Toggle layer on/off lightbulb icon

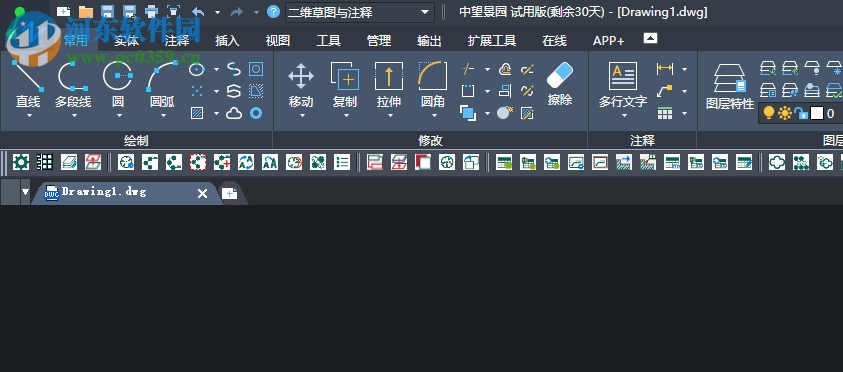[x=769, y=113]
